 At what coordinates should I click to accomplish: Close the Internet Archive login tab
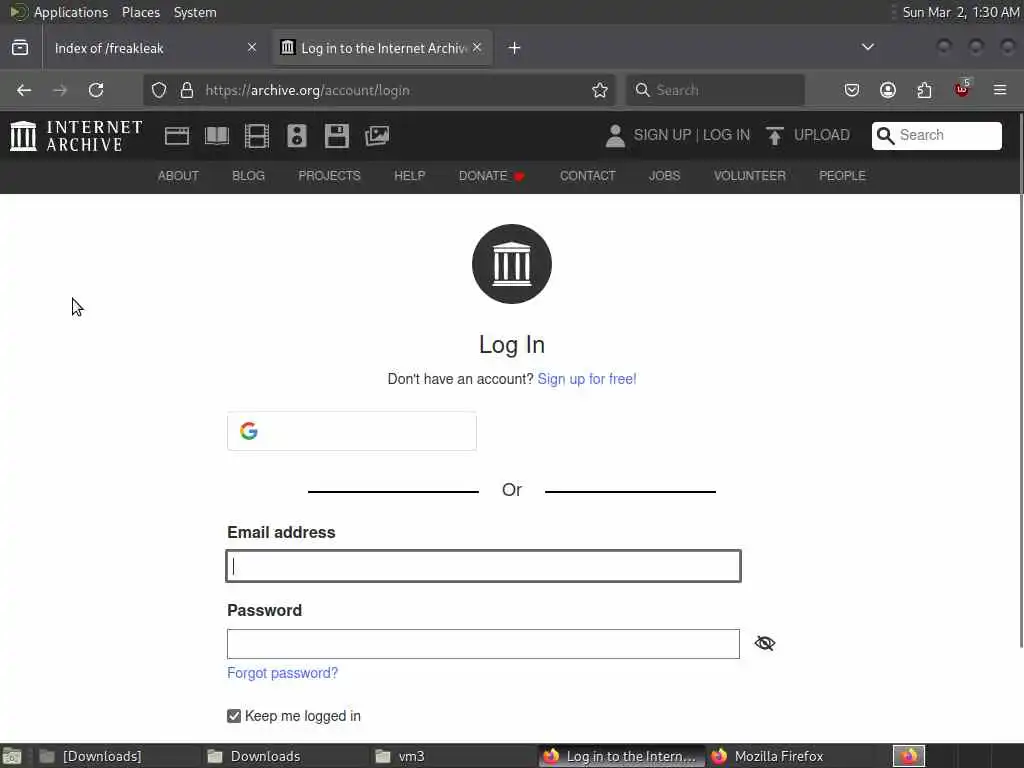(x=477, y=48)
